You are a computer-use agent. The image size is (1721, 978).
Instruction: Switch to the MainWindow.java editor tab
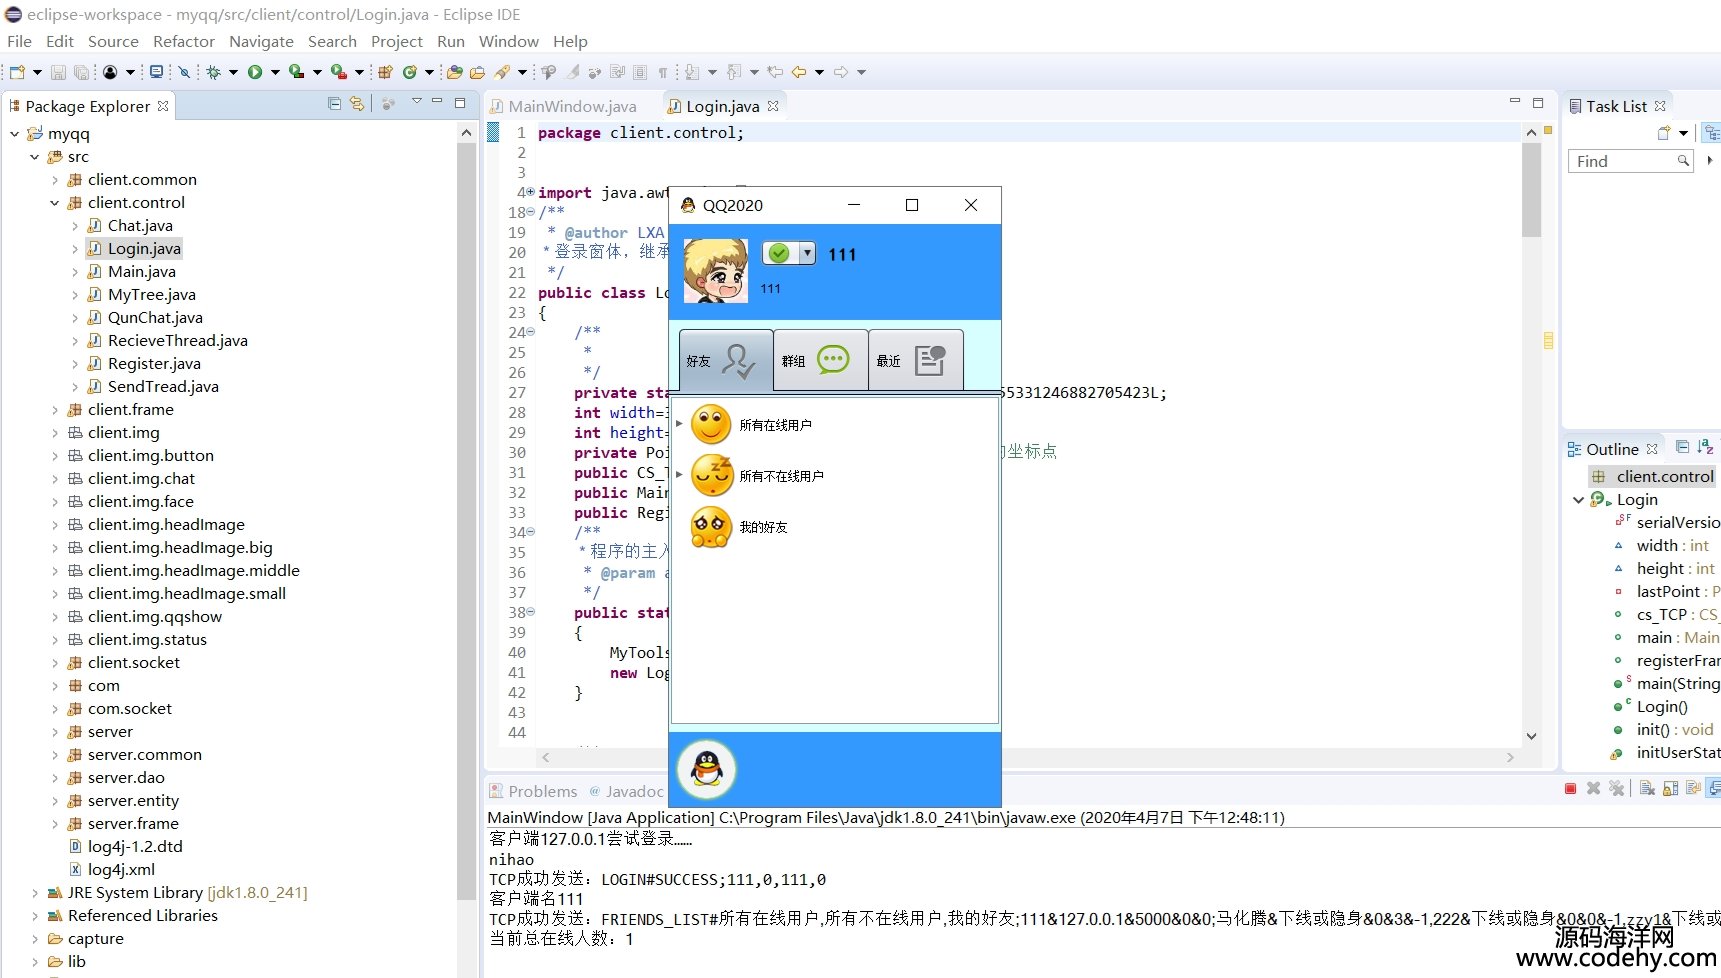(572, 106)
